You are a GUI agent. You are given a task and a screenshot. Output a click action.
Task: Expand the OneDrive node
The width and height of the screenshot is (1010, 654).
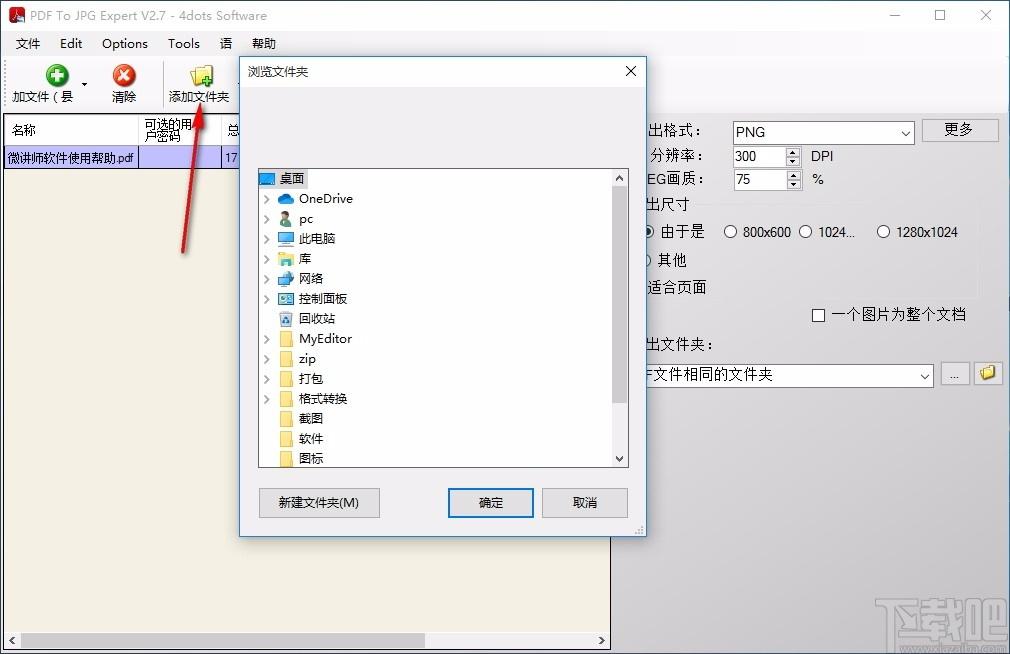click(267, 199)
